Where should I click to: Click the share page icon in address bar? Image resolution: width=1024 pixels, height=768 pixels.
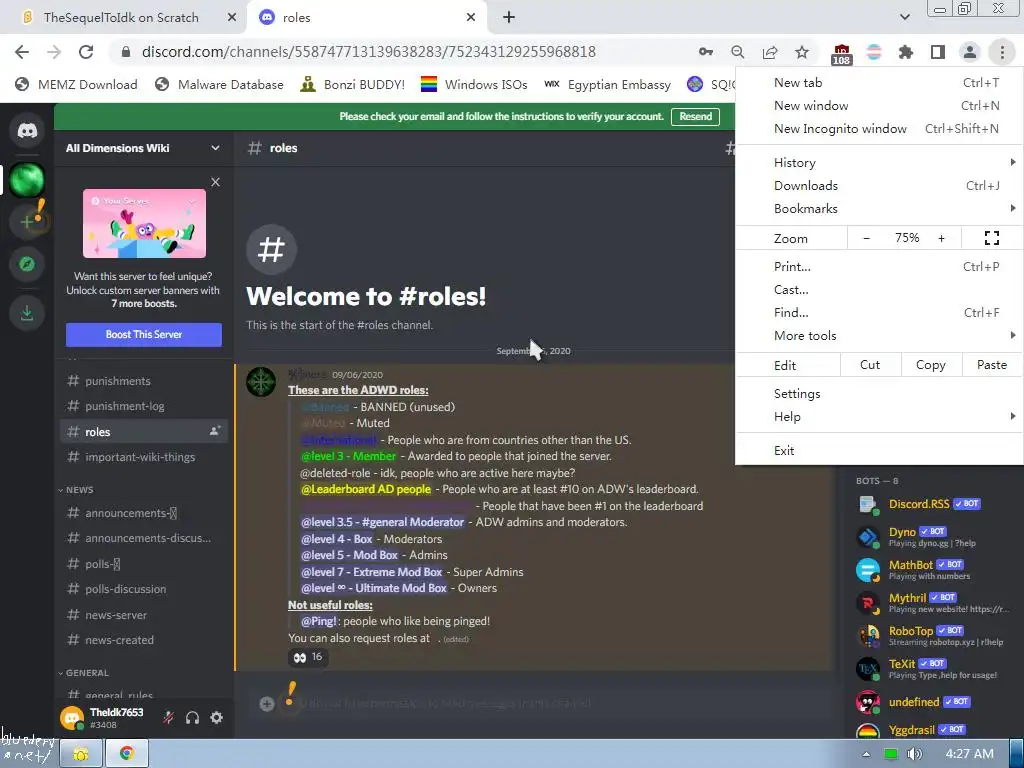[x=770, y=52]
